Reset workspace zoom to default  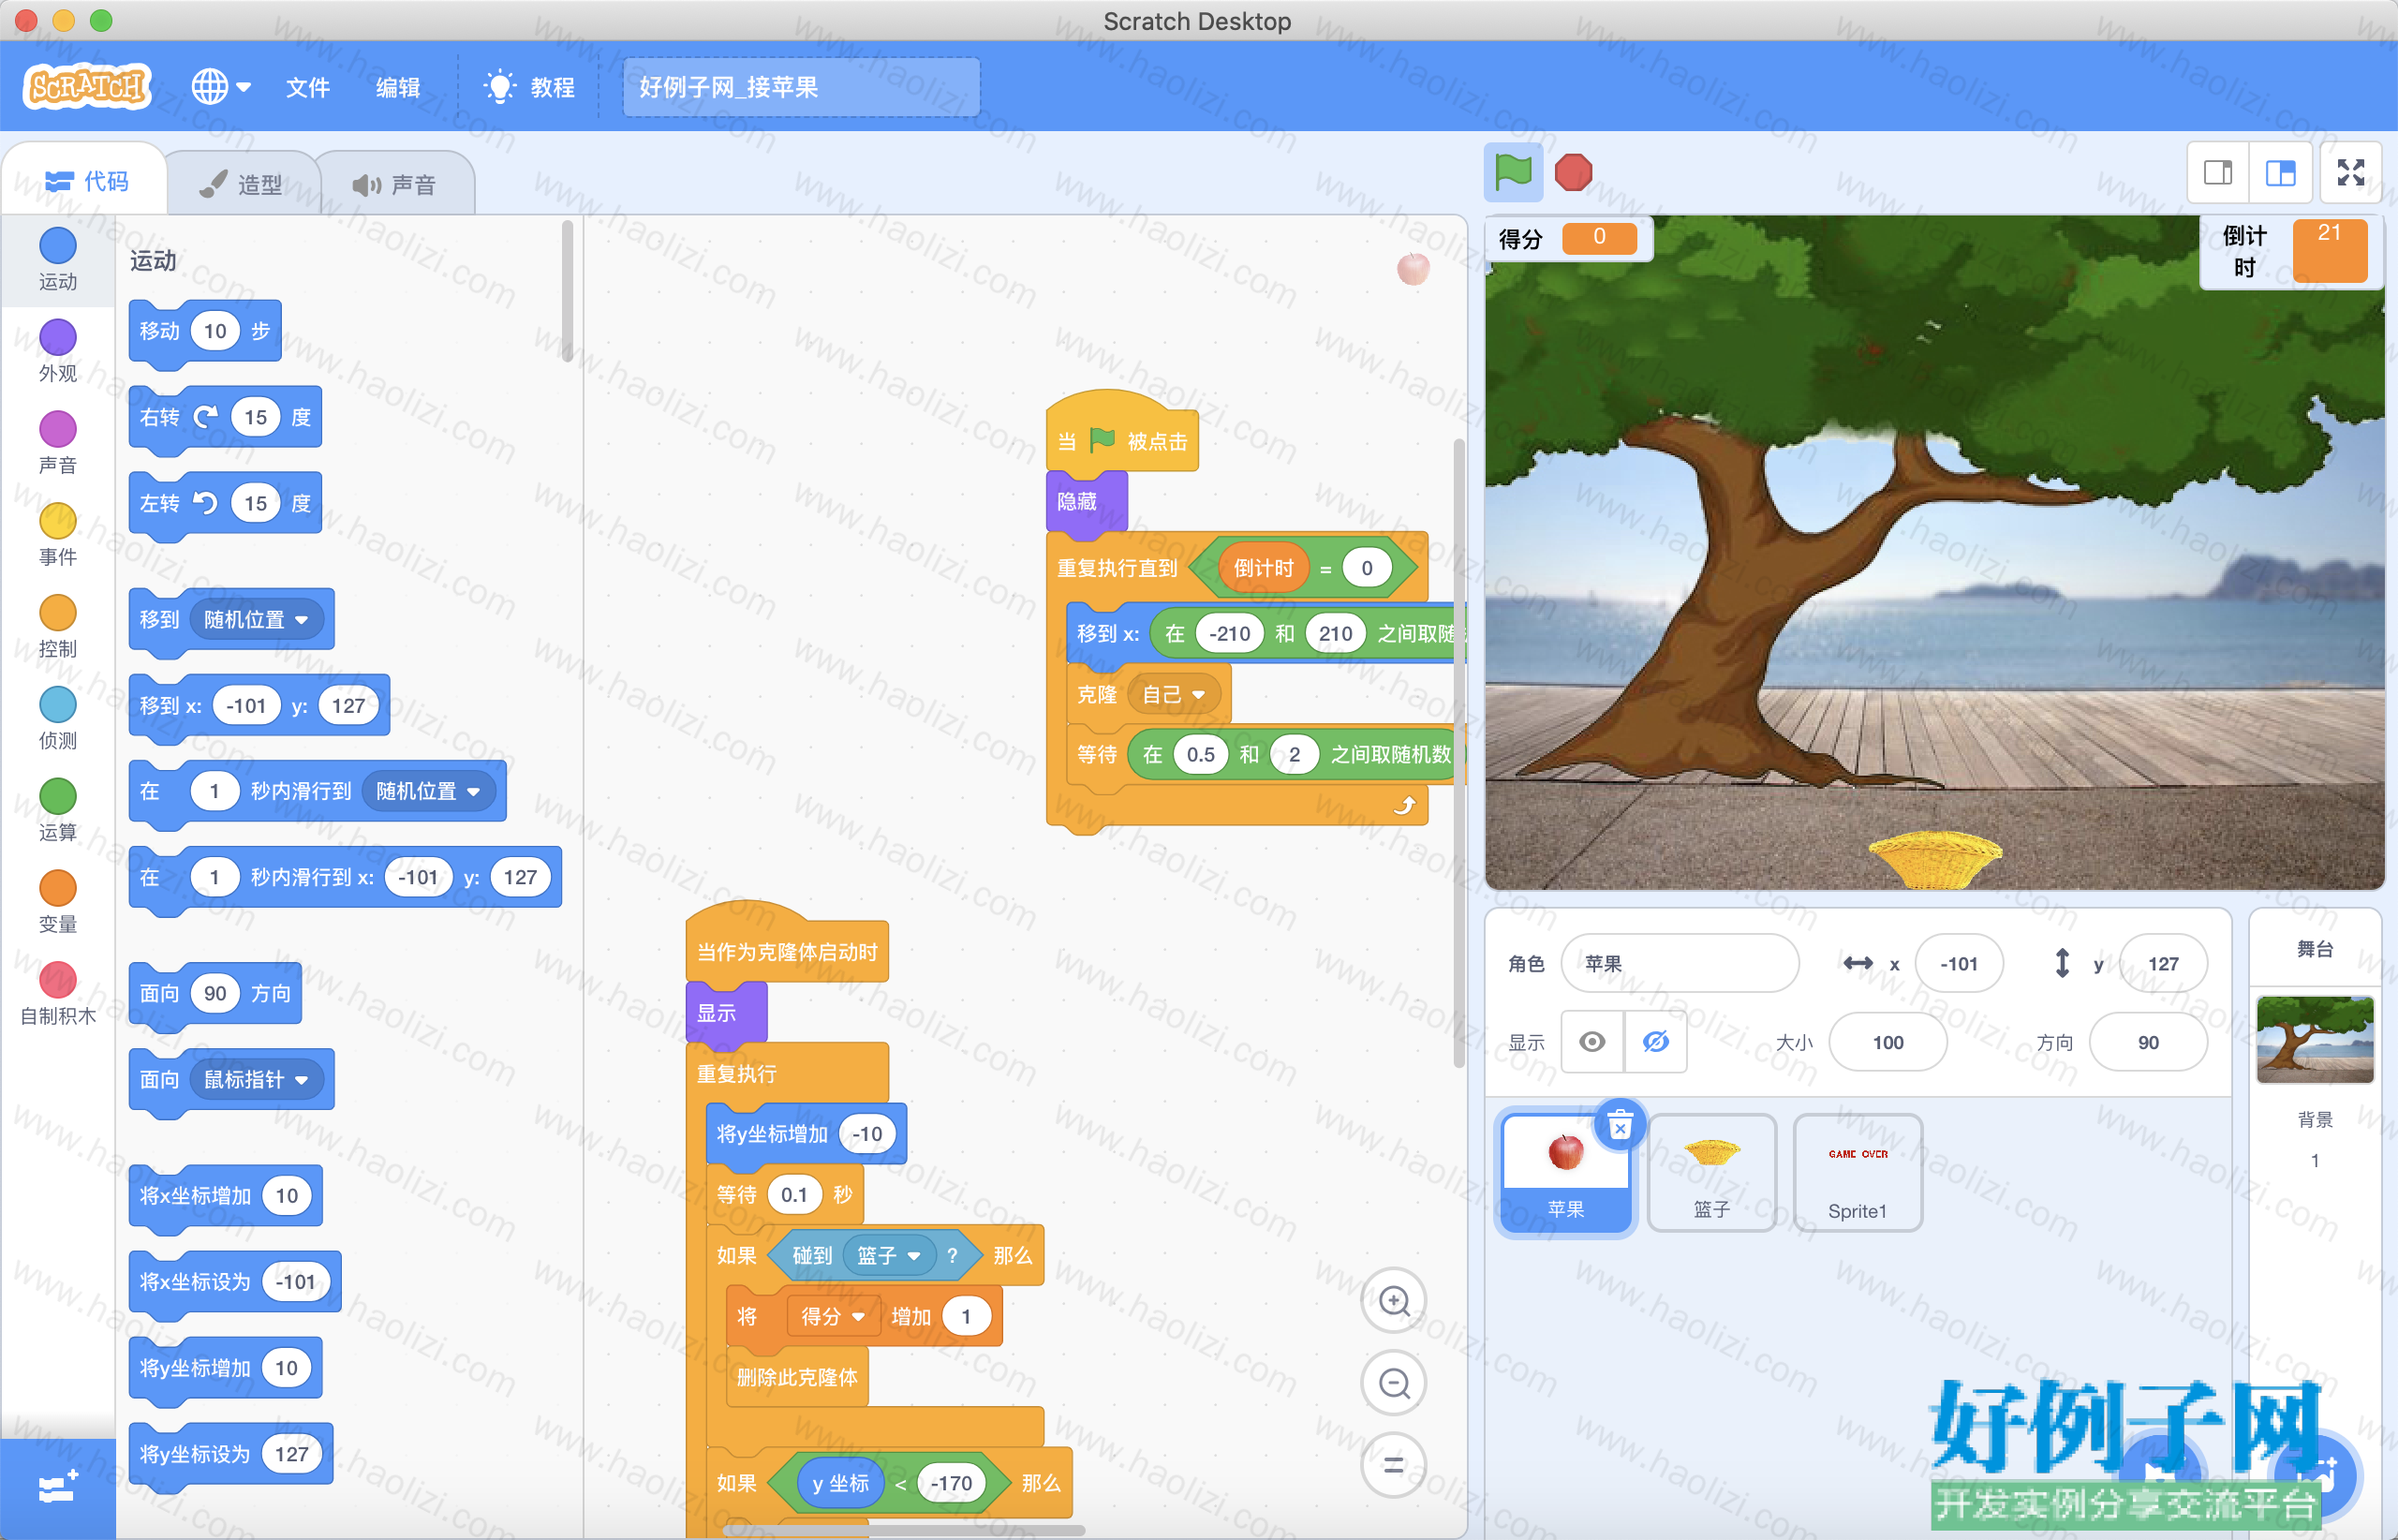(1394, 1465)
